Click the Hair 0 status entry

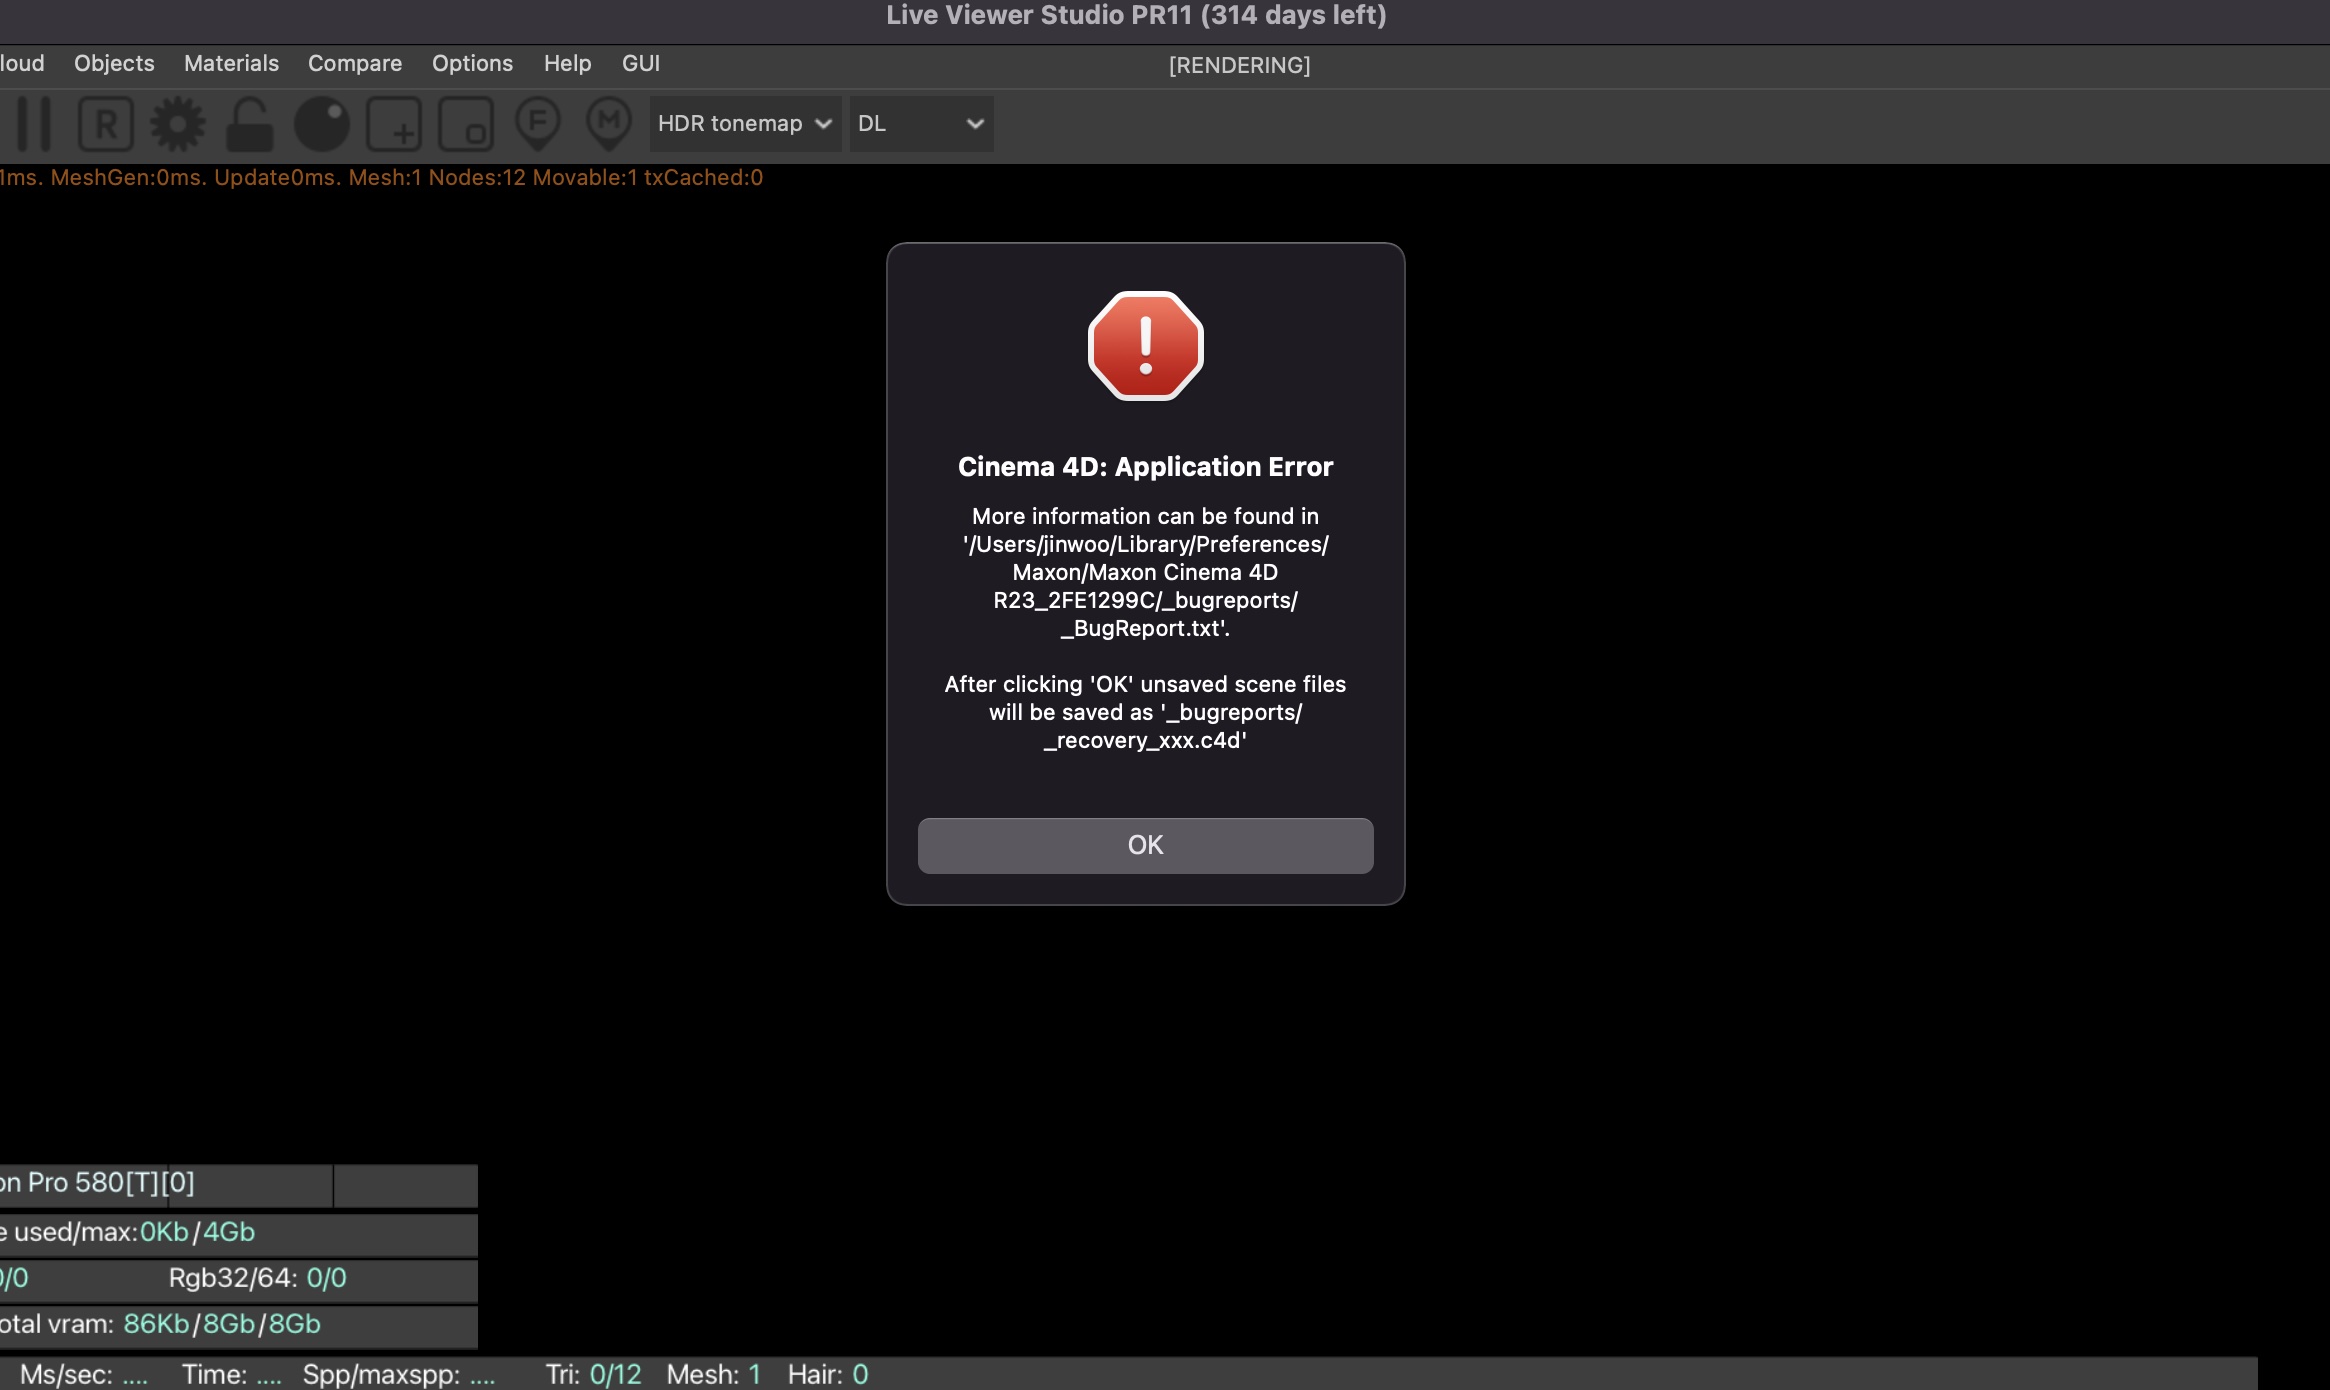point(828,1375)
